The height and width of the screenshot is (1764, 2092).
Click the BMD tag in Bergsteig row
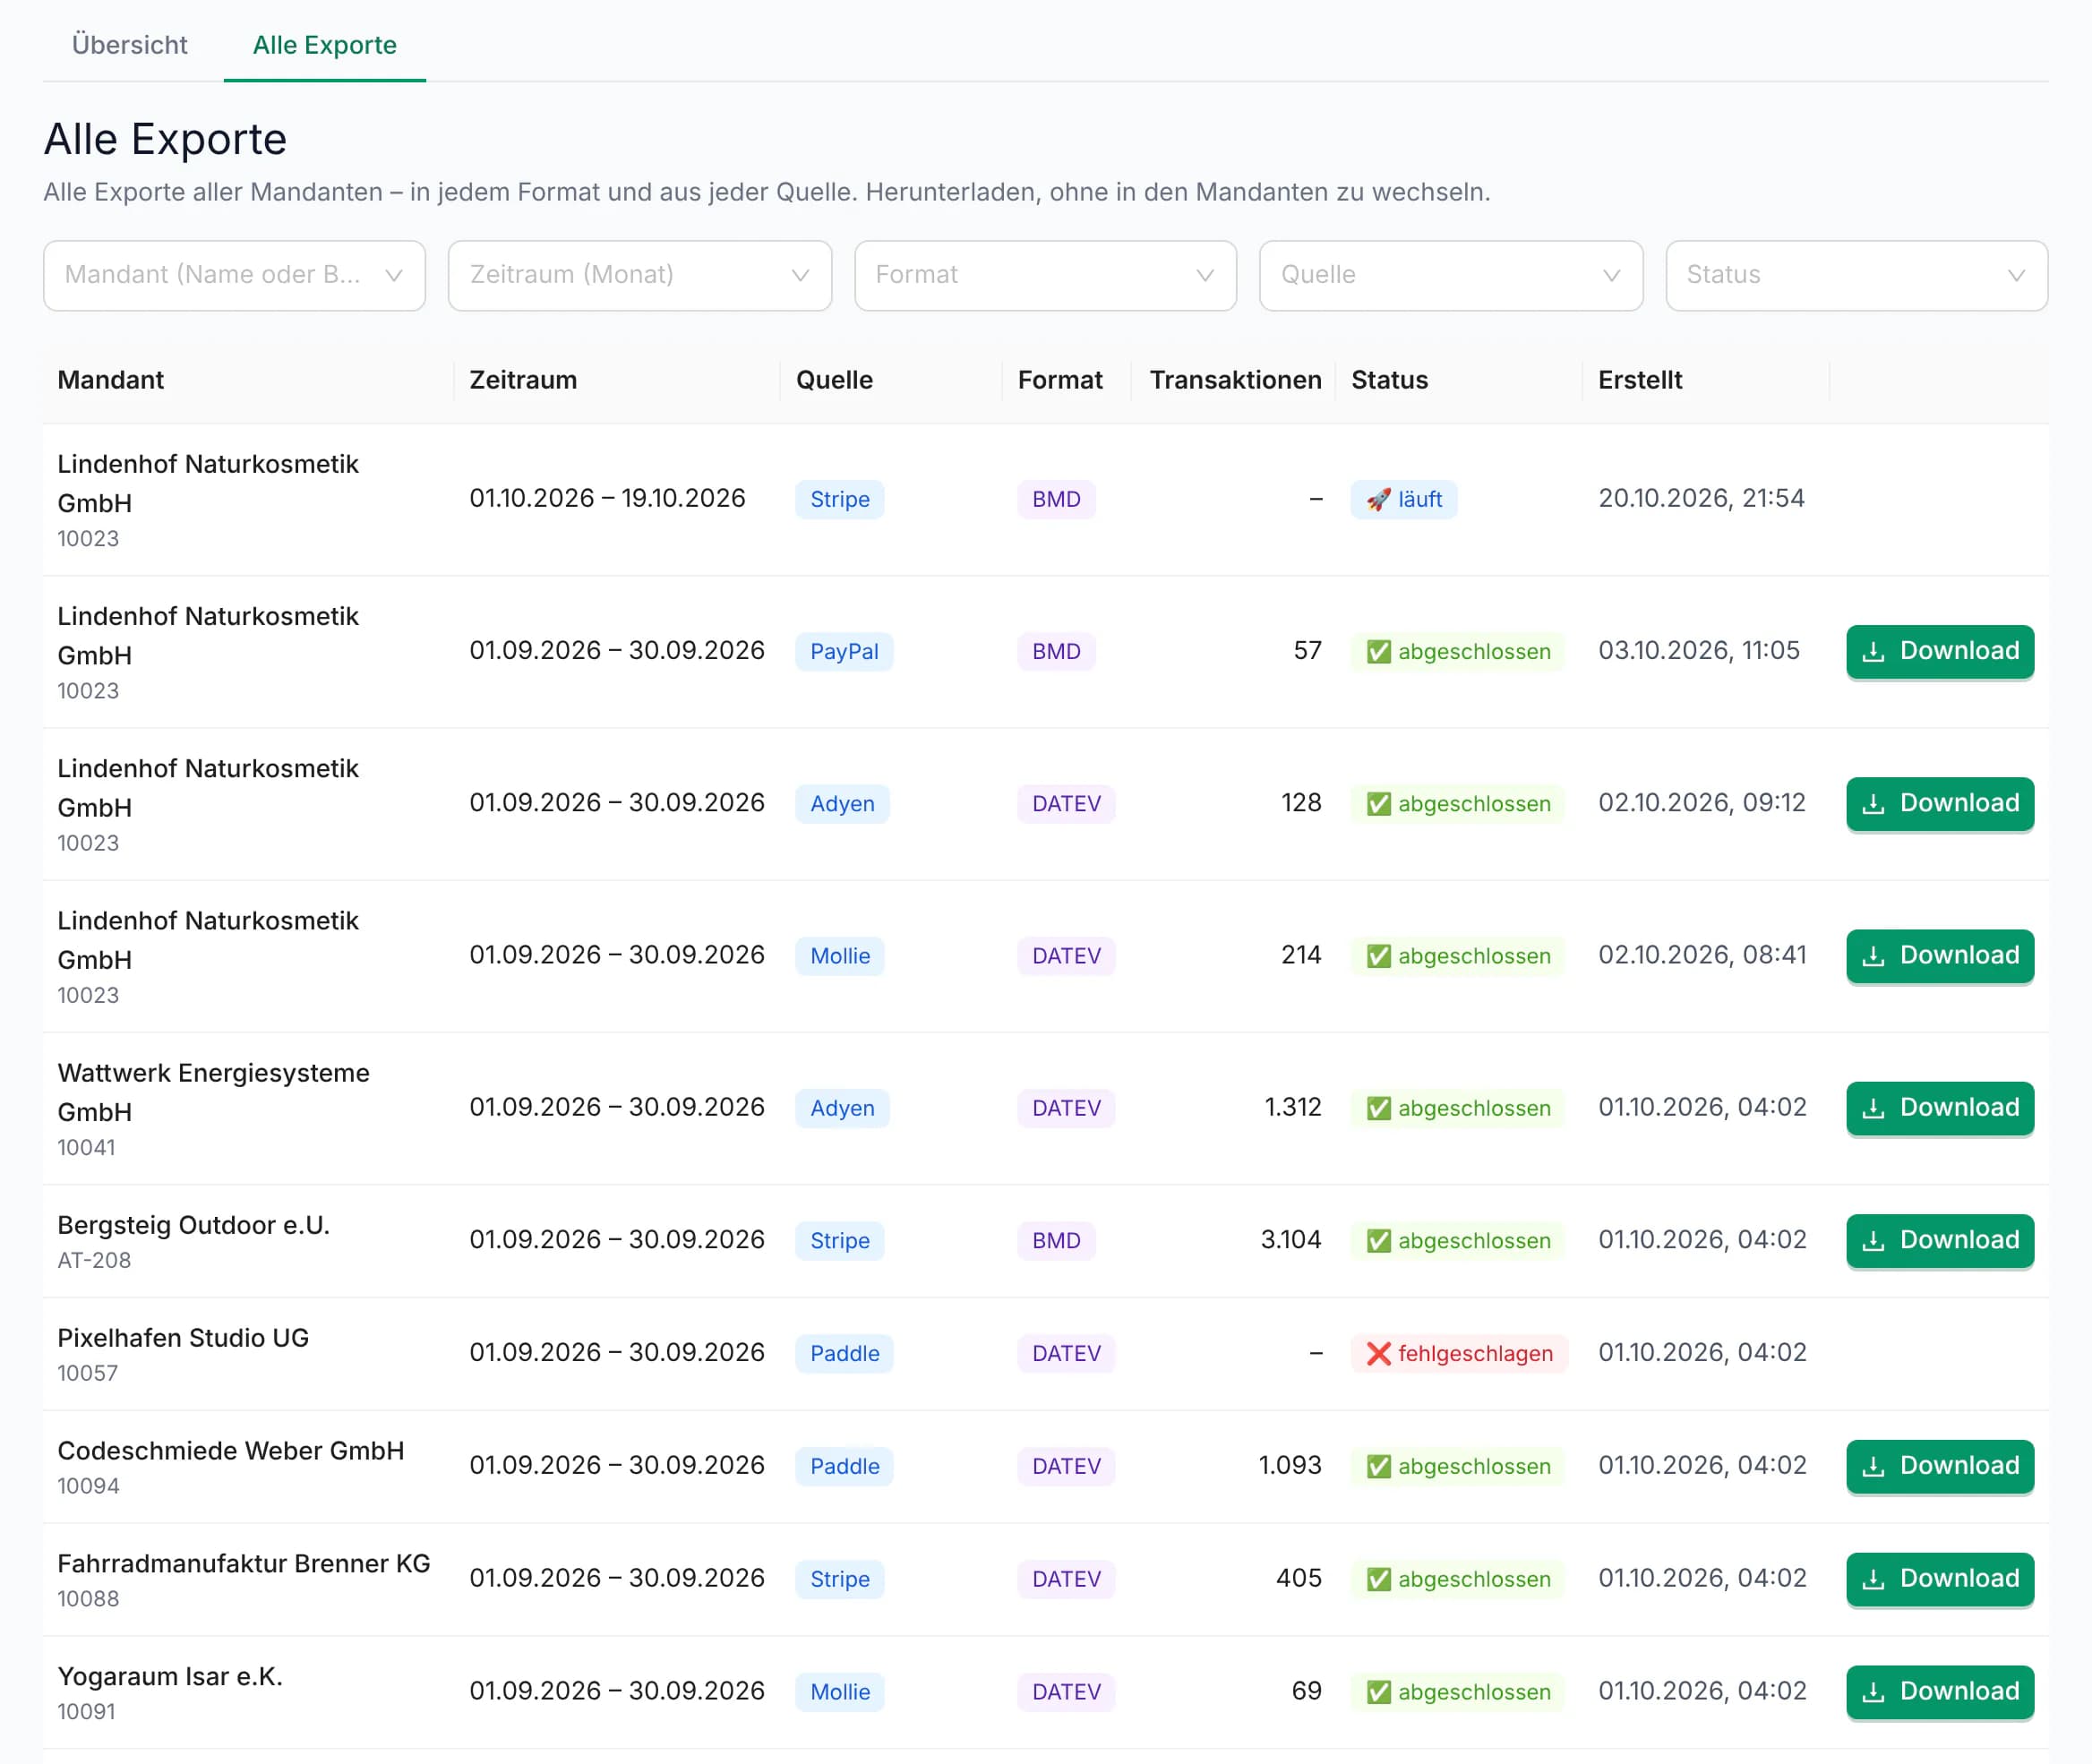(1056, 1240)
